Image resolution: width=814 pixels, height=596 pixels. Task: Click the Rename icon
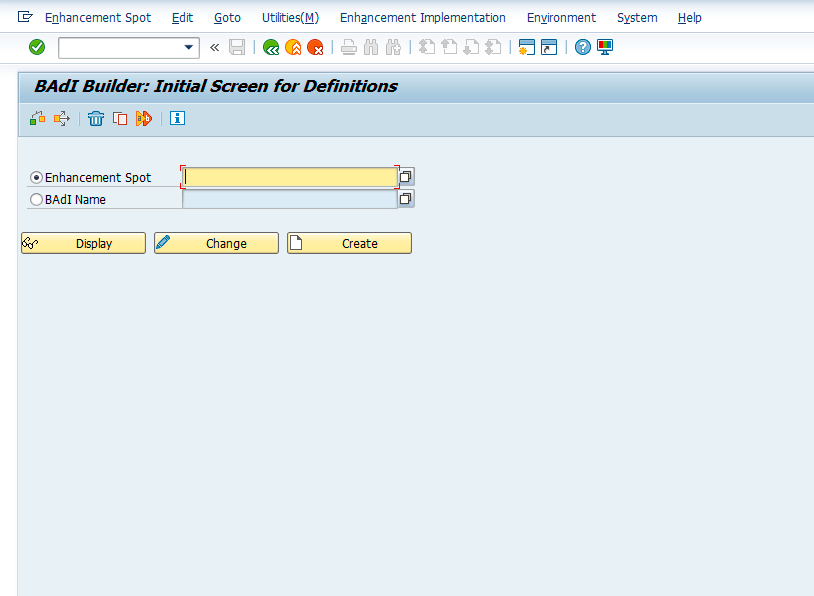point(144,119)
